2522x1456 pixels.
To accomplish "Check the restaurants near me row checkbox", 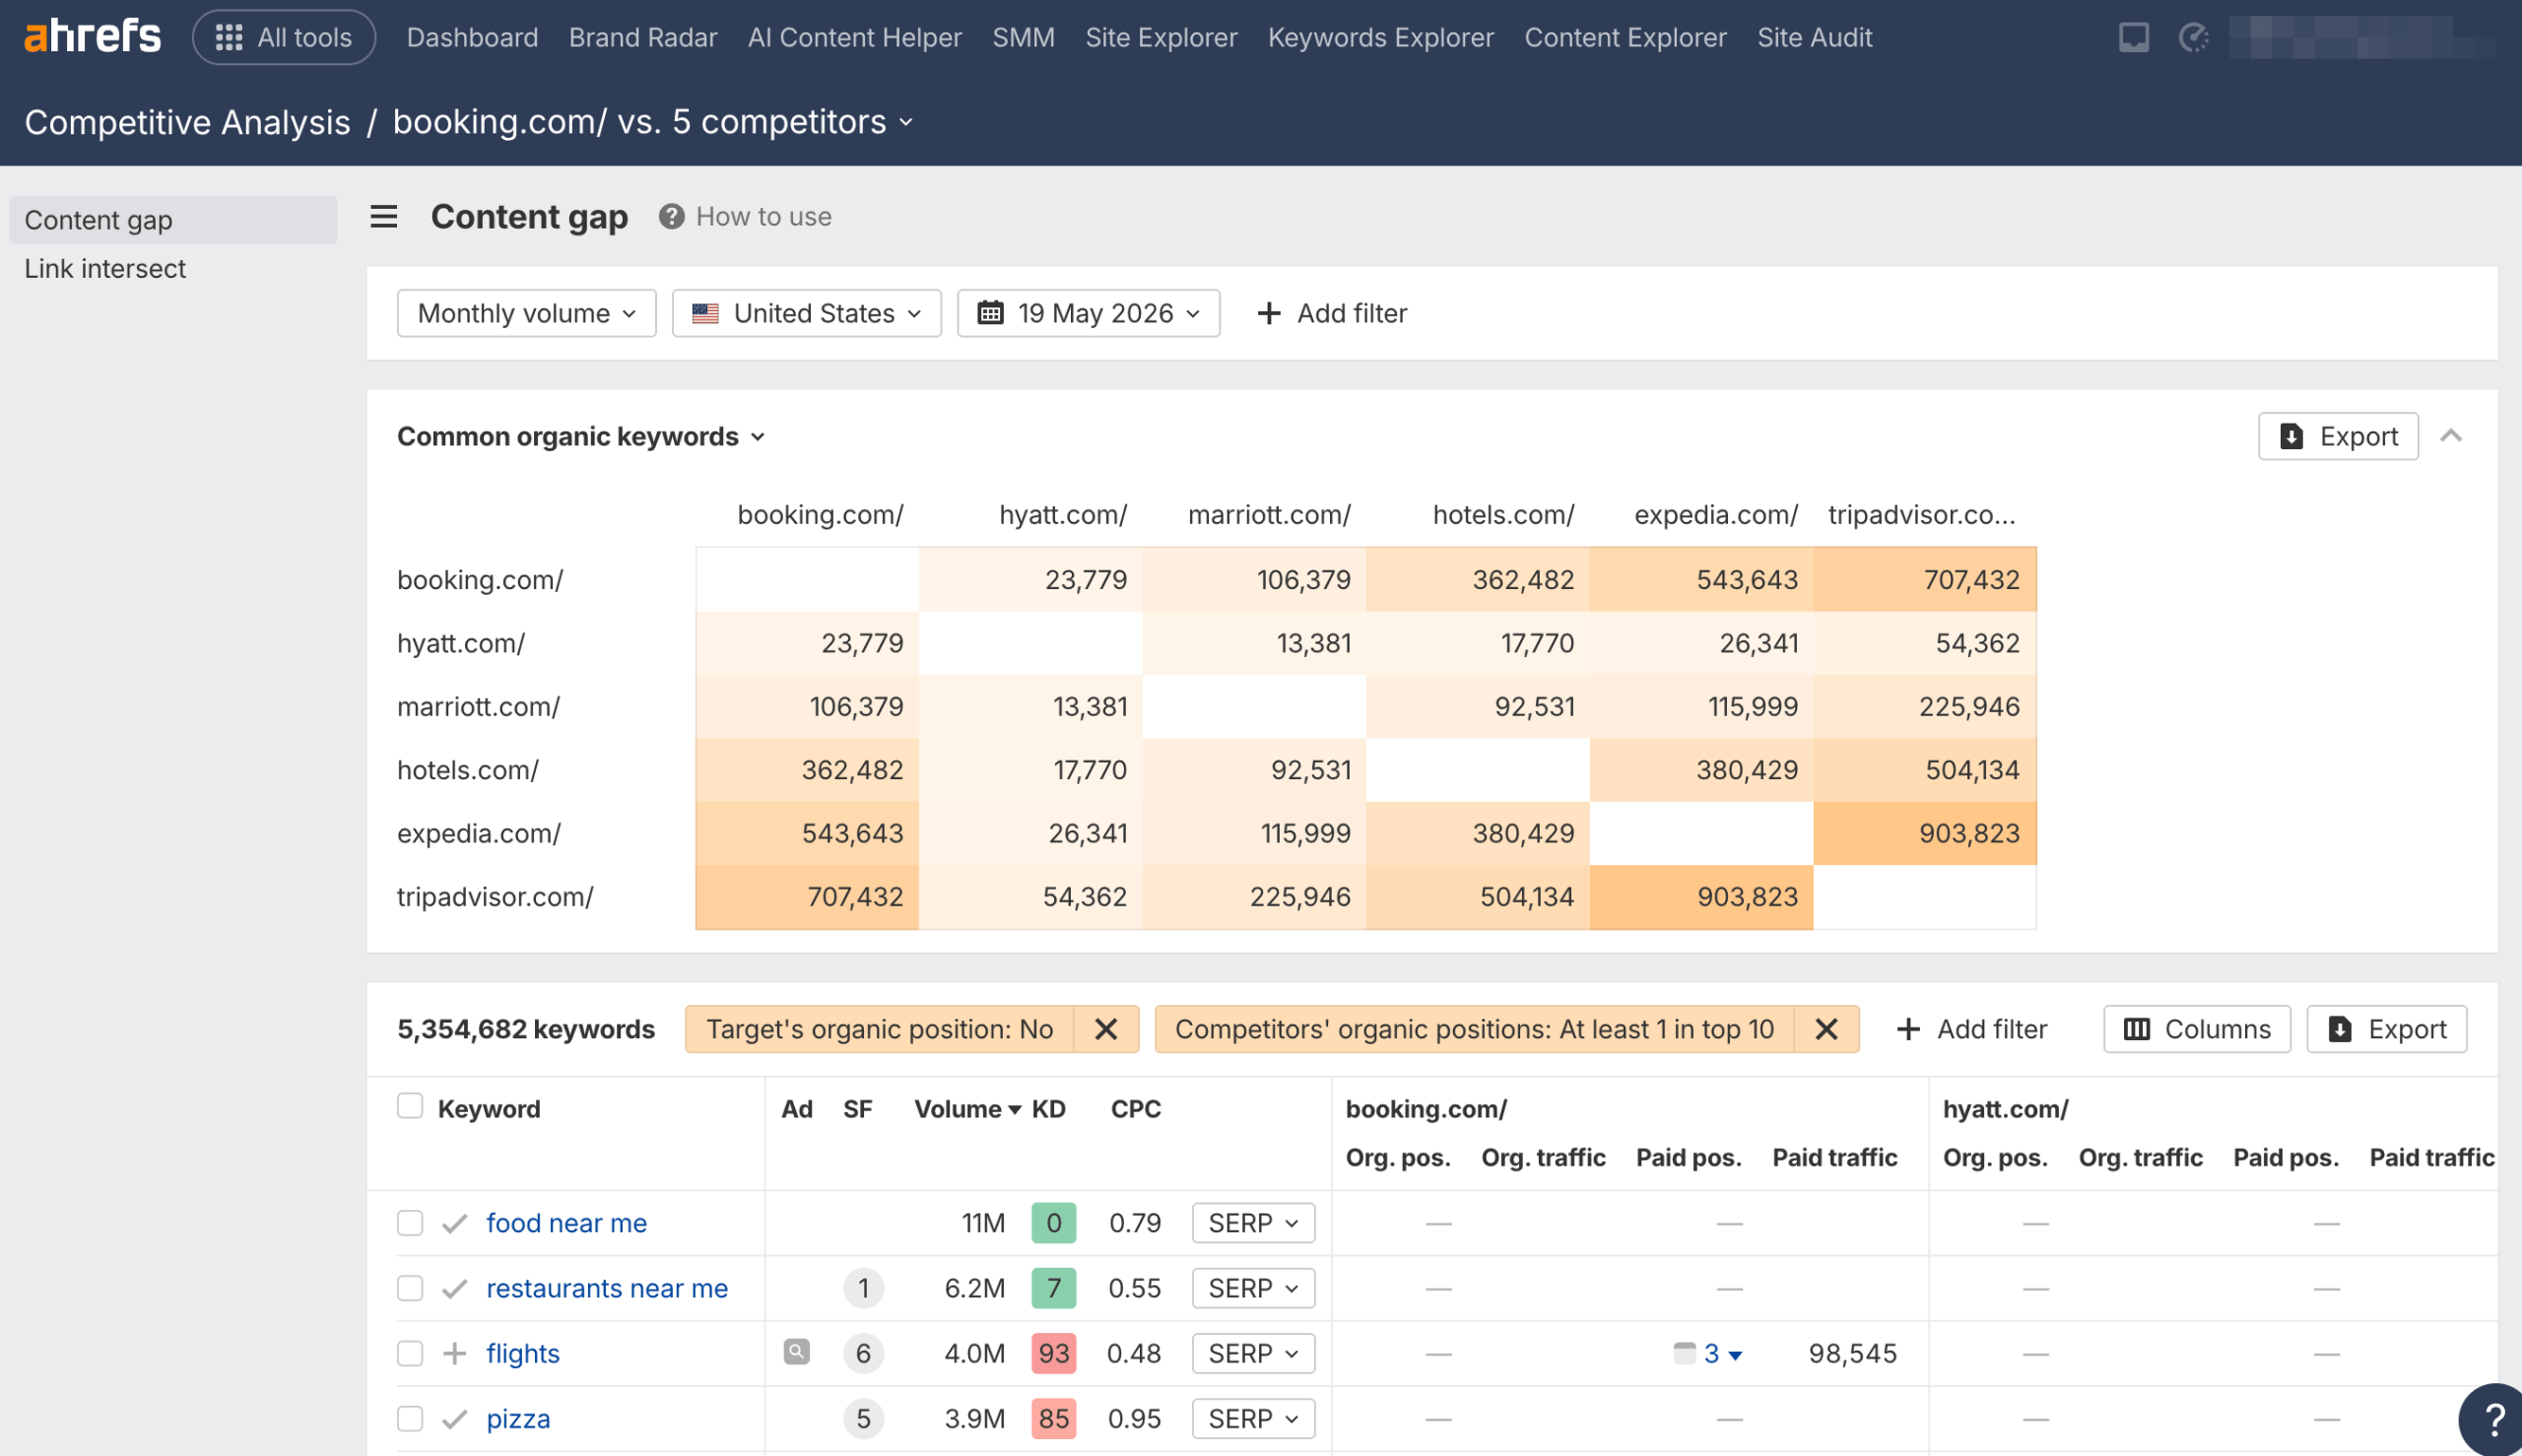I will (x=410, y=1288).
